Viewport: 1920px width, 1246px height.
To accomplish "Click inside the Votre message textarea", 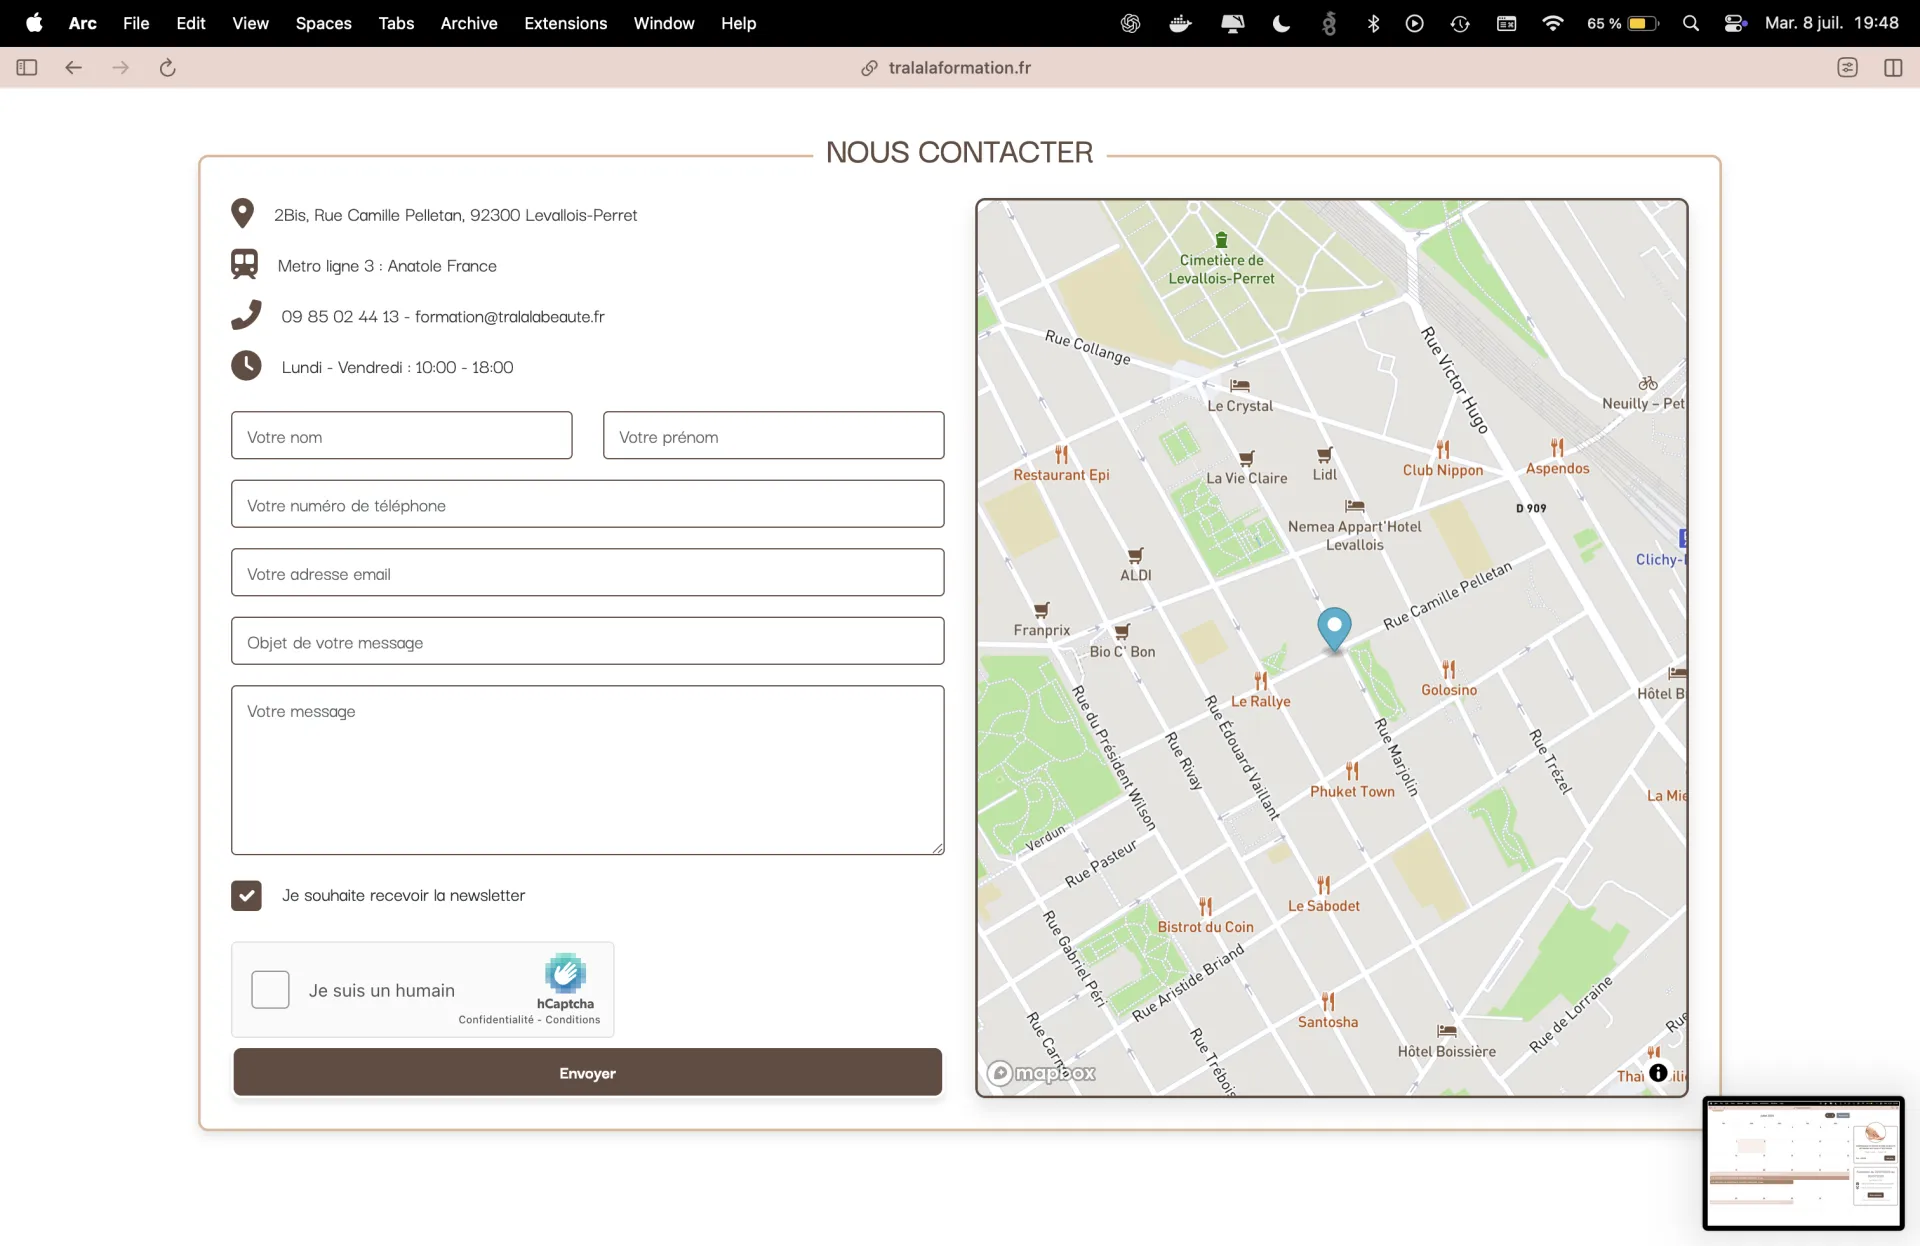I will 587,770.
